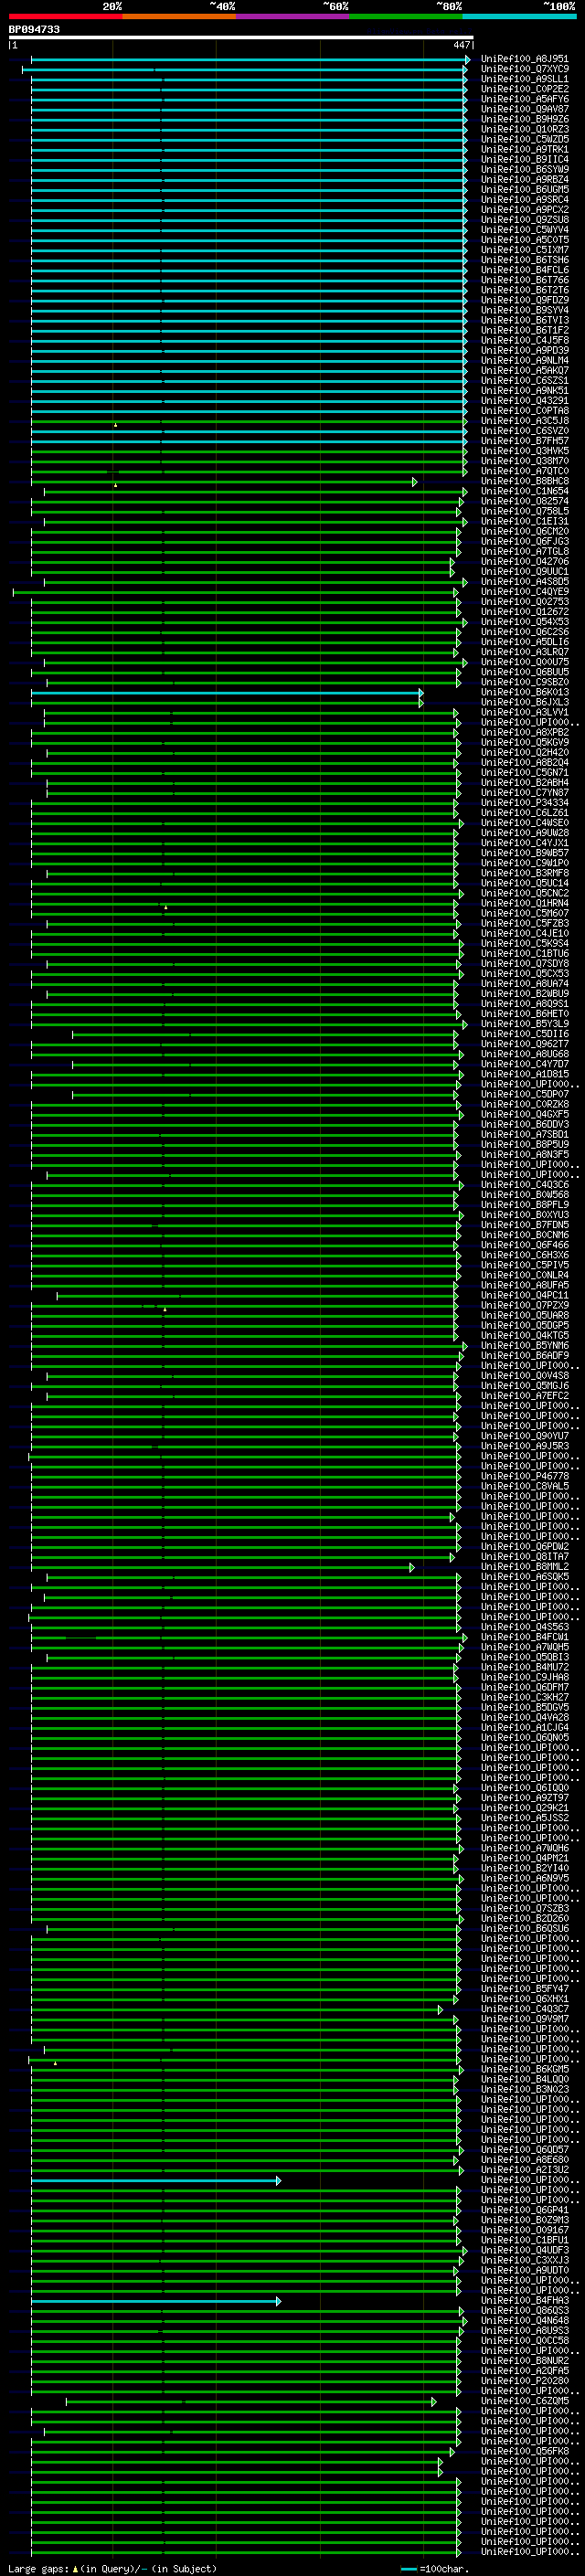Select the UniRef100_B6JXL3 label
The height and width of the screenshot is (2576, 585).
[x=525, y=702]
